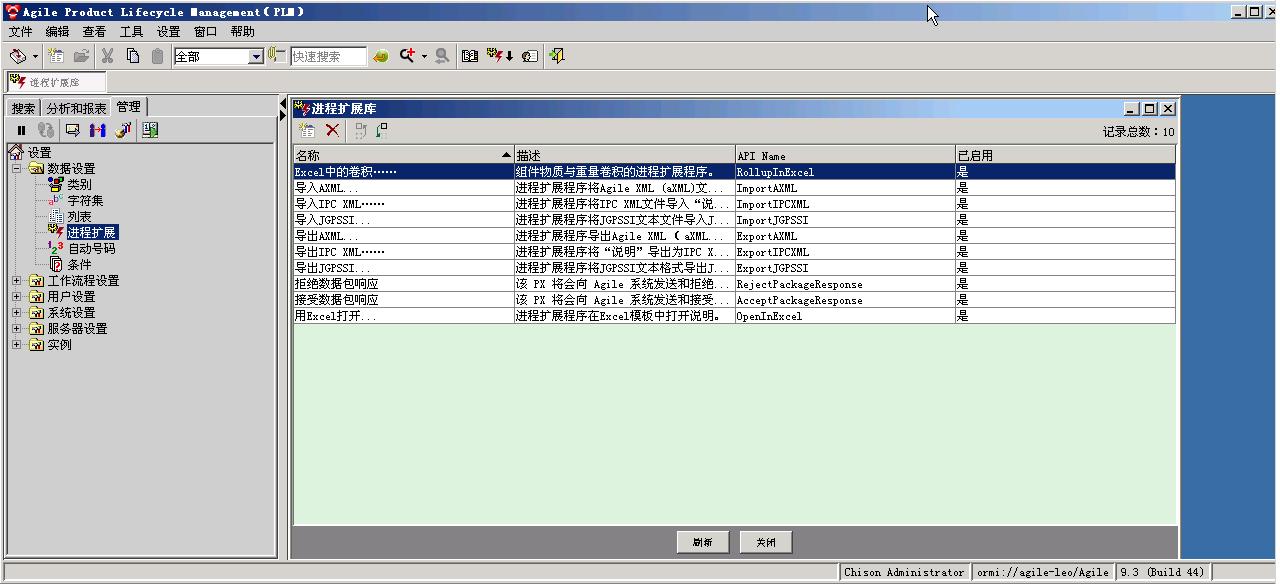Select the 自动号码 tree item

tap(91, 249)
